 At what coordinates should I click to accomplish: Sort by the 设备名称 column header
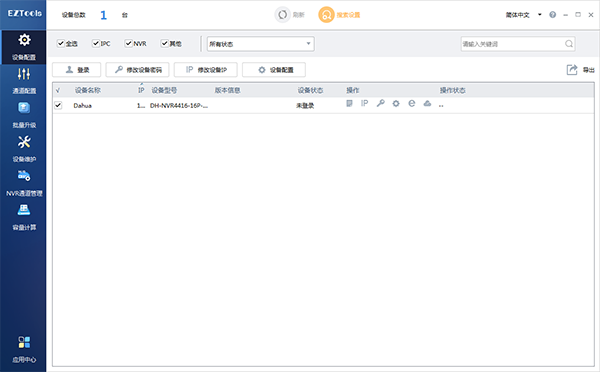pos(88,90)
